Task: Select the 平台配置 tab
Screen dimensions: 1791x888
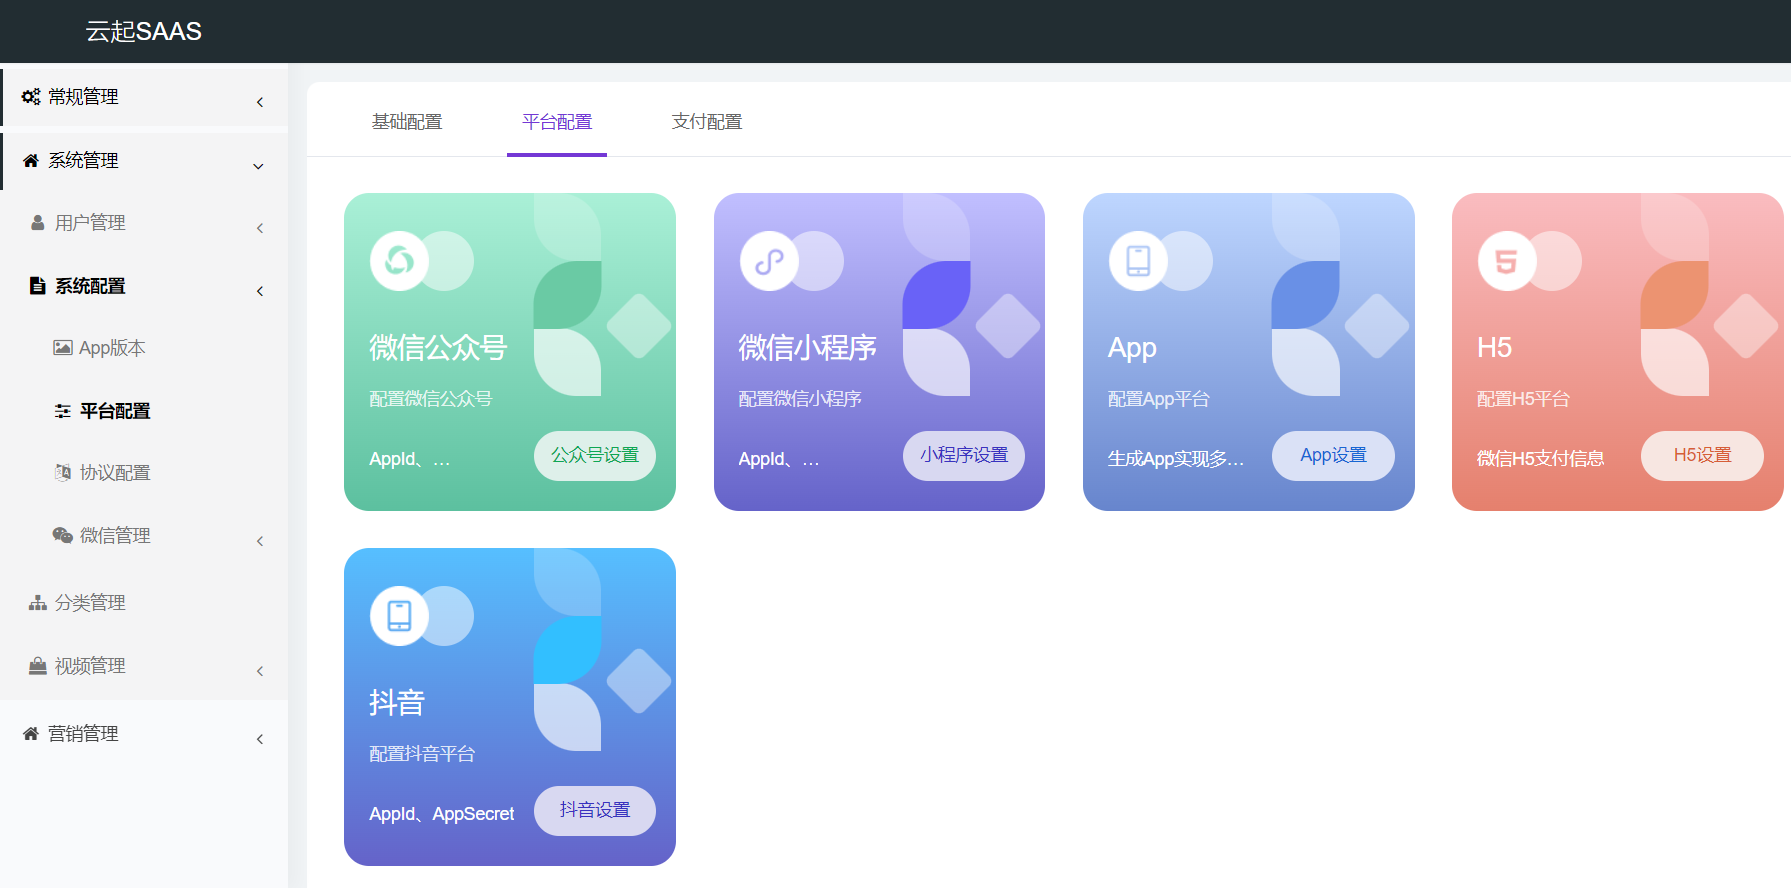Action: 557,122
